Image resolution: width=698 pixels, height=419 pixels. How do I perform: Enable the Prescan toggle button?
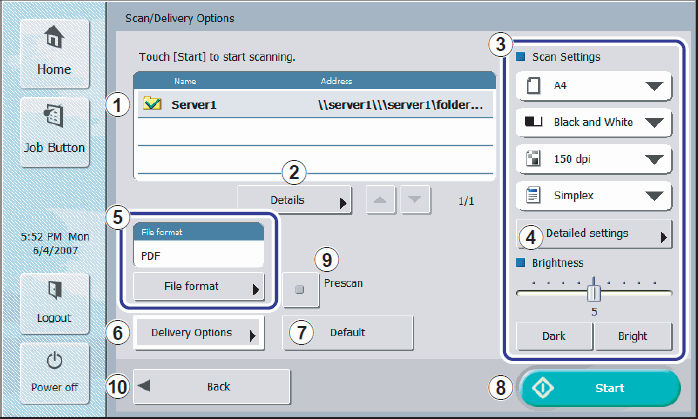299,291
